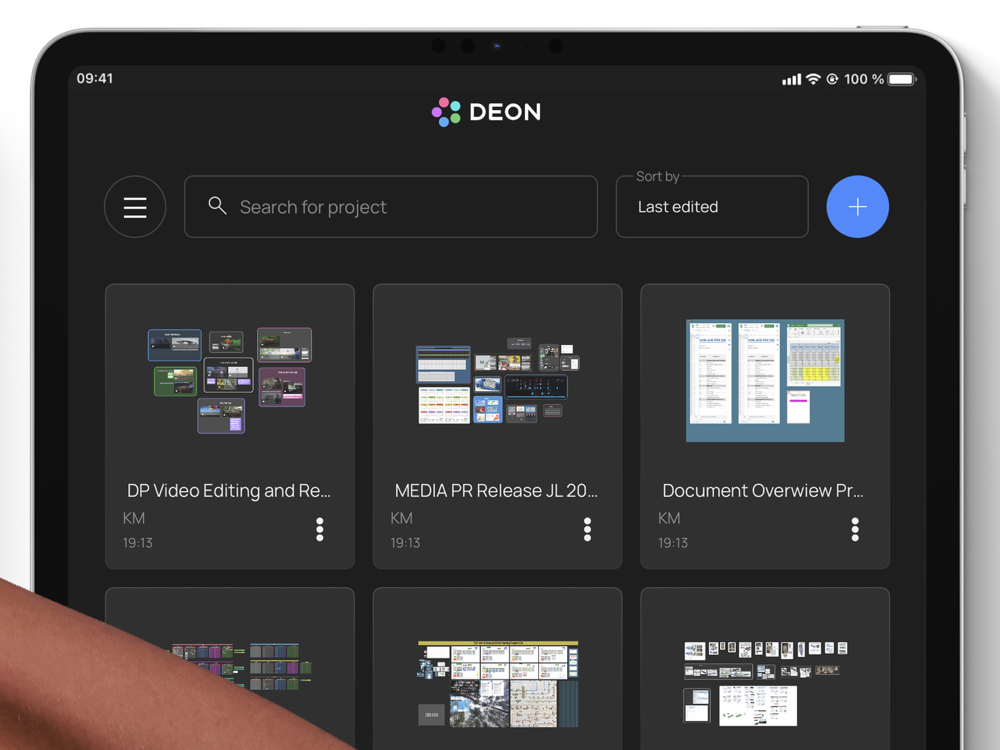Open options for DP Video Editing project

click(x=320, y=529)
